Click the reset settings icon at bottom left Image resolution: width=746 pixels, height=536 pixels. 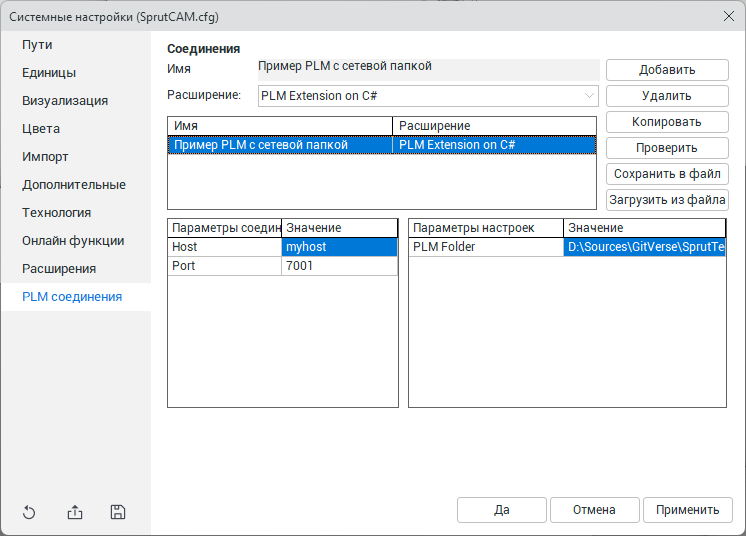coord(29,512)
